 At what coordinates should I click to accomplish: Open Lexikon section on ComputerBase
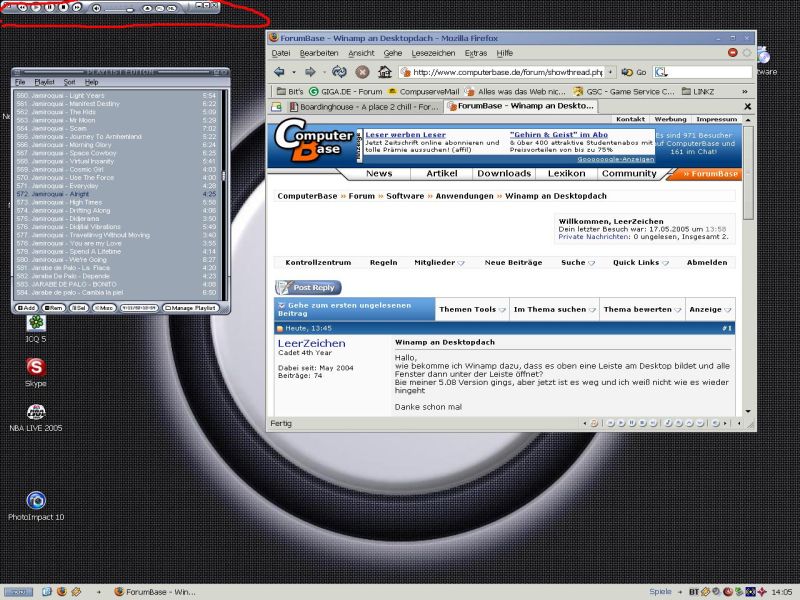point(566,173)
